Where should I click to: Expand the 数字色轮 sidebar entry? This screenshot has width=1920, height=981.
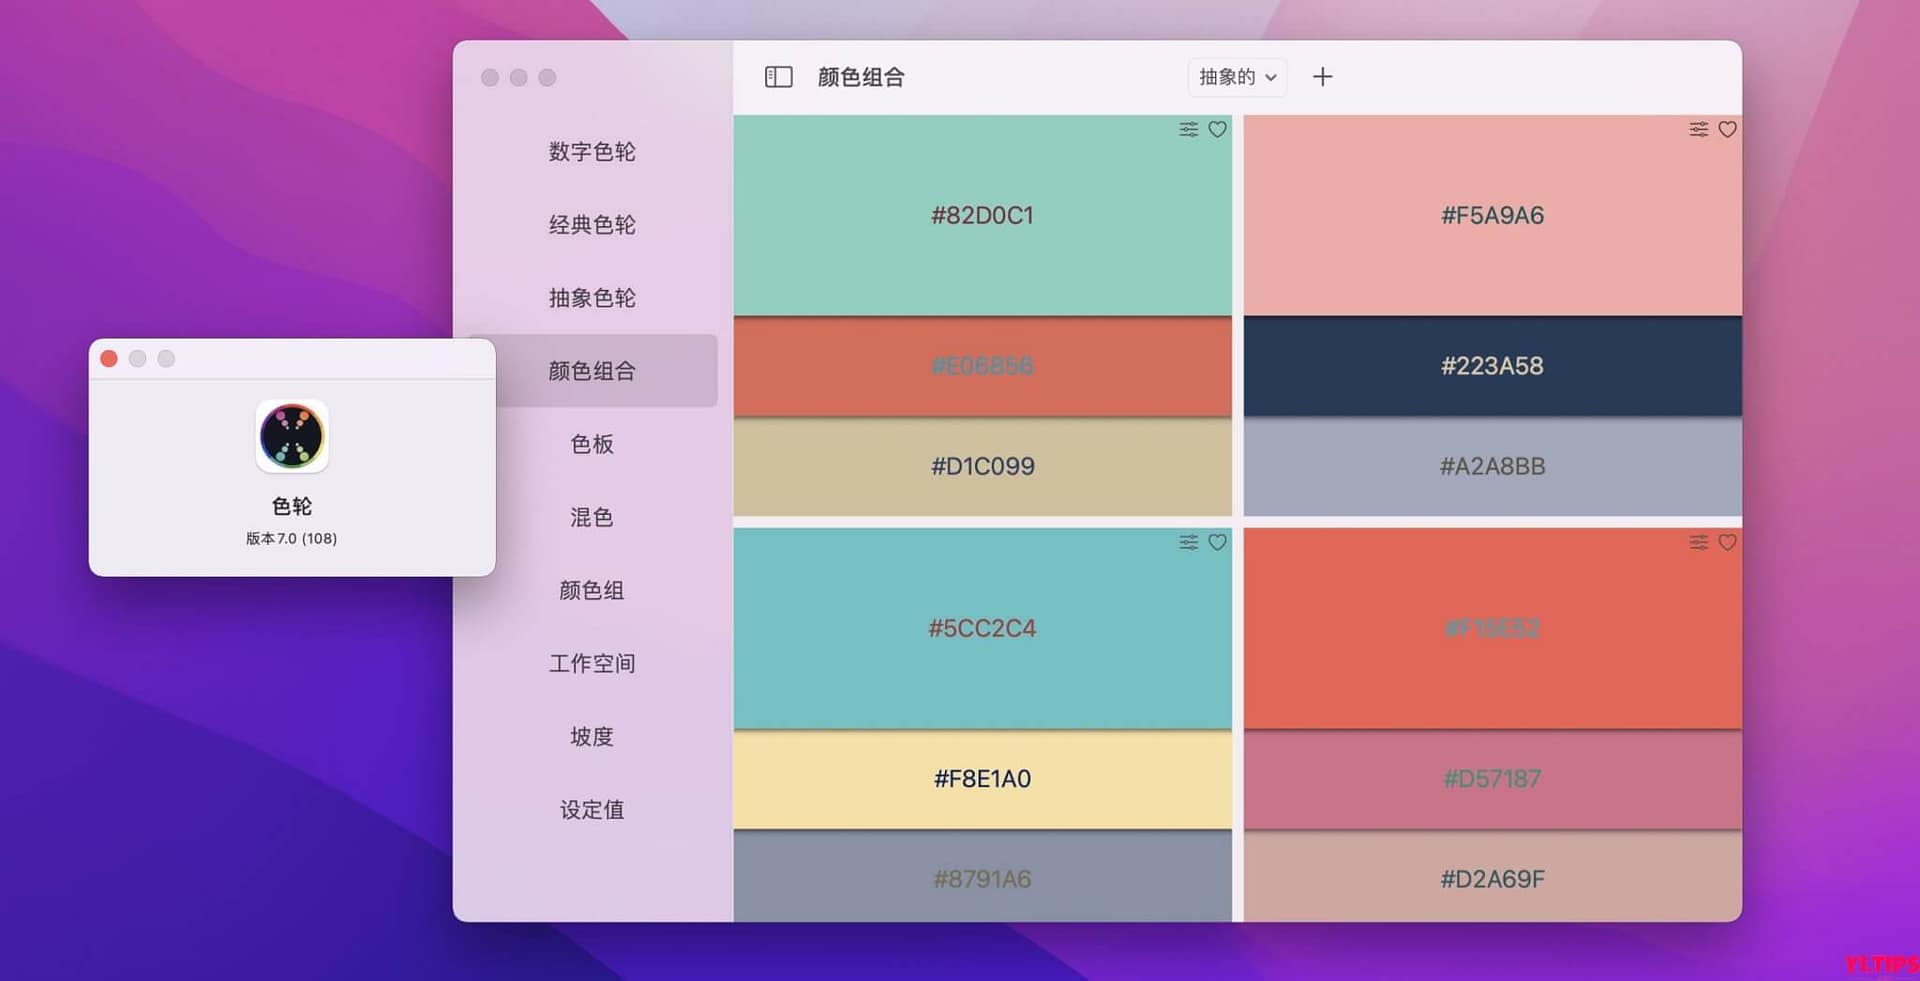pyautogui.click(x=591, y=152)
